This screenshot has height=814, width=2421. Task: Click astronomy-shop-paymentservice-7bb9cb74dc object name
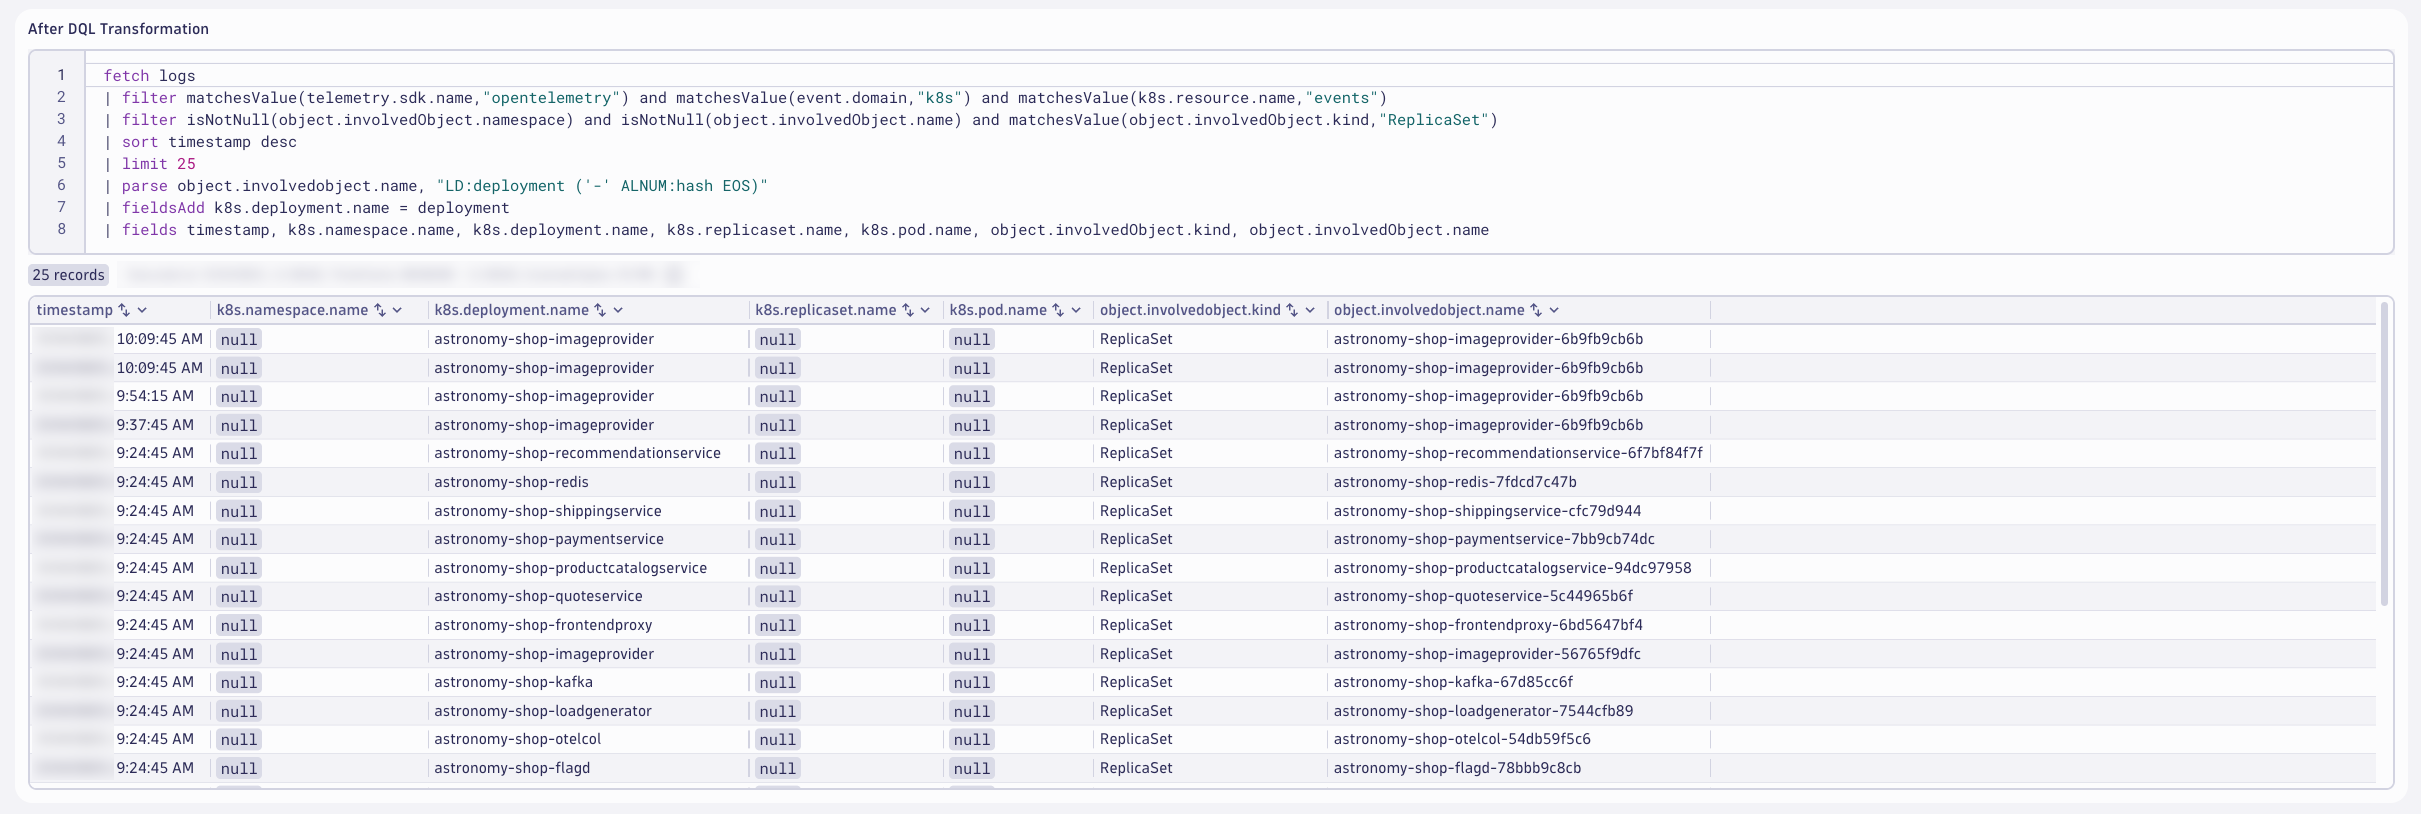click(1494, 539)
